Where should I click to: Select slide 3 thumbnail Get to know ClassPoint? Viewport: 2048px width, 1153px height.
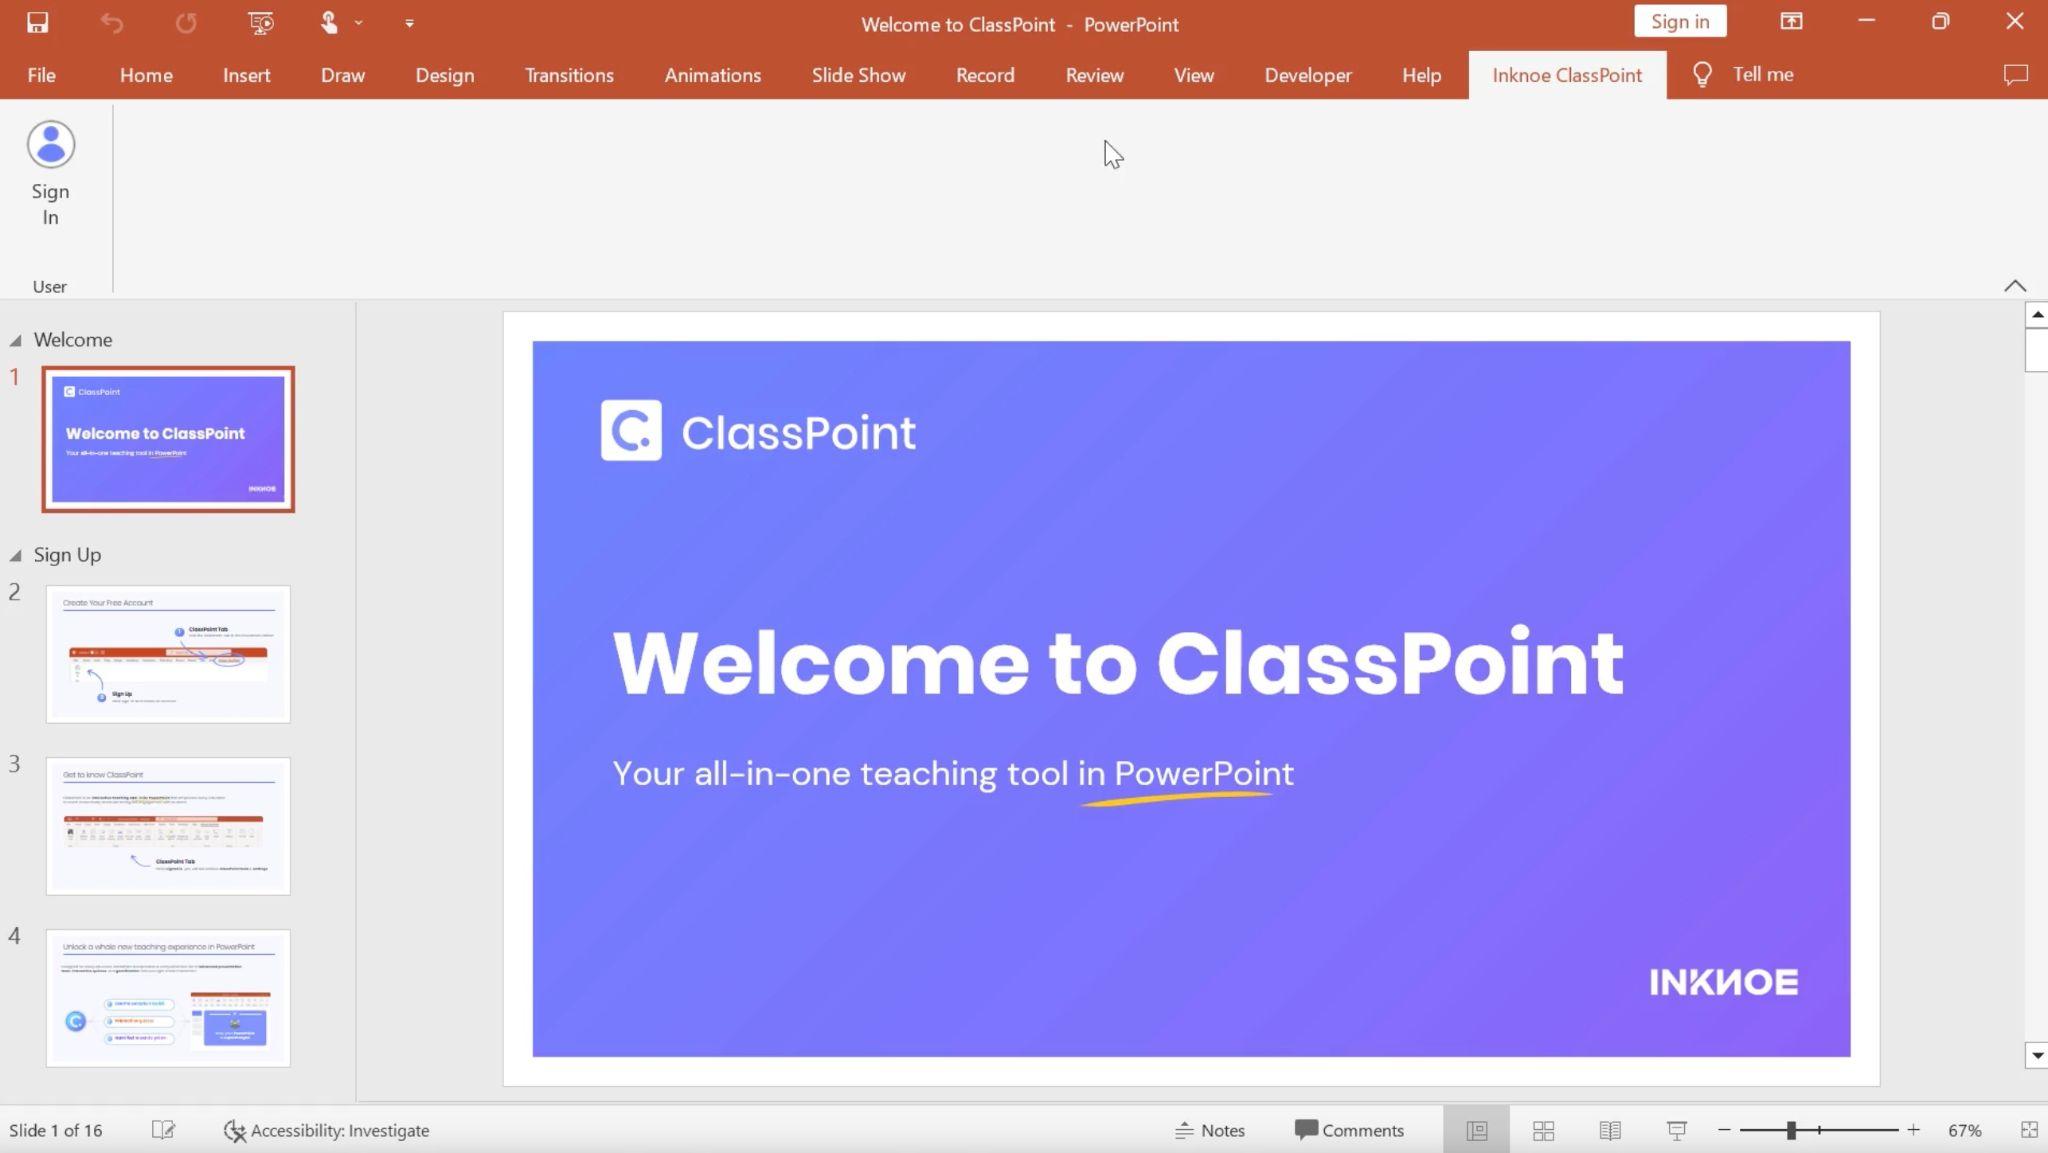(168, 826)
